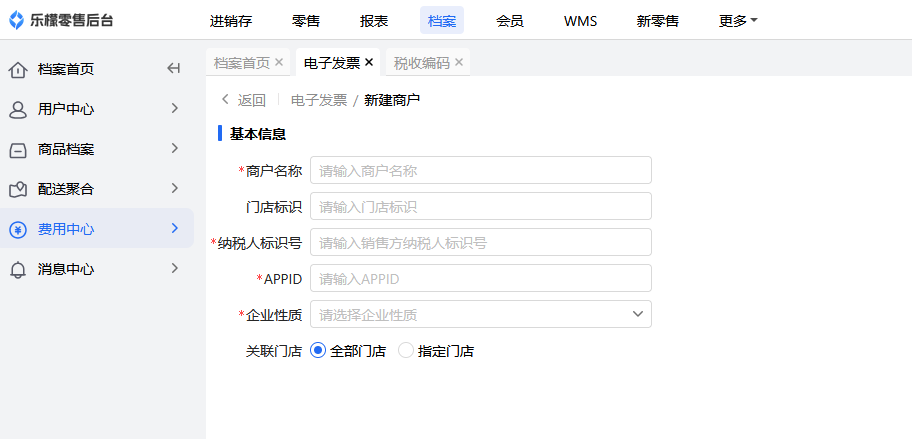Open the 报表 top menu
912x439 pixels.
tap(374, 22)
